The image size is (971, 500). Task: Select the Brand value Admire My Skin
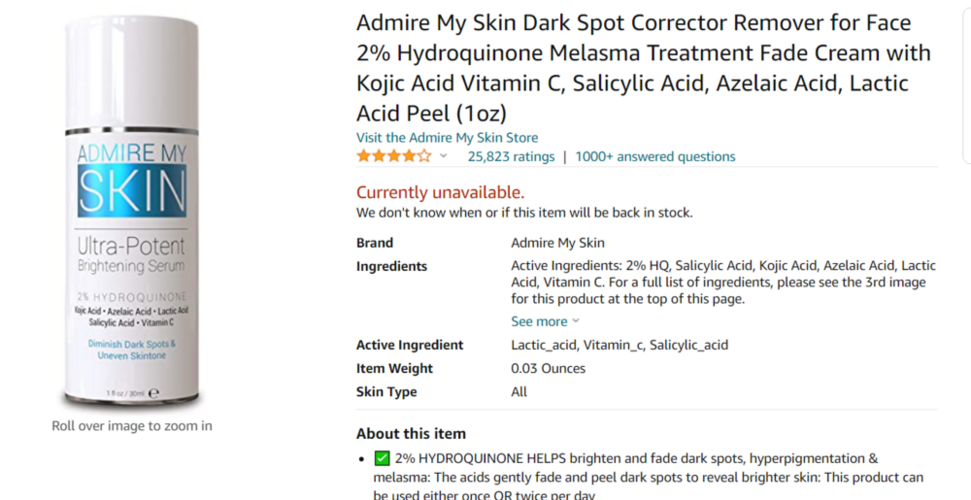pos(557,243)
